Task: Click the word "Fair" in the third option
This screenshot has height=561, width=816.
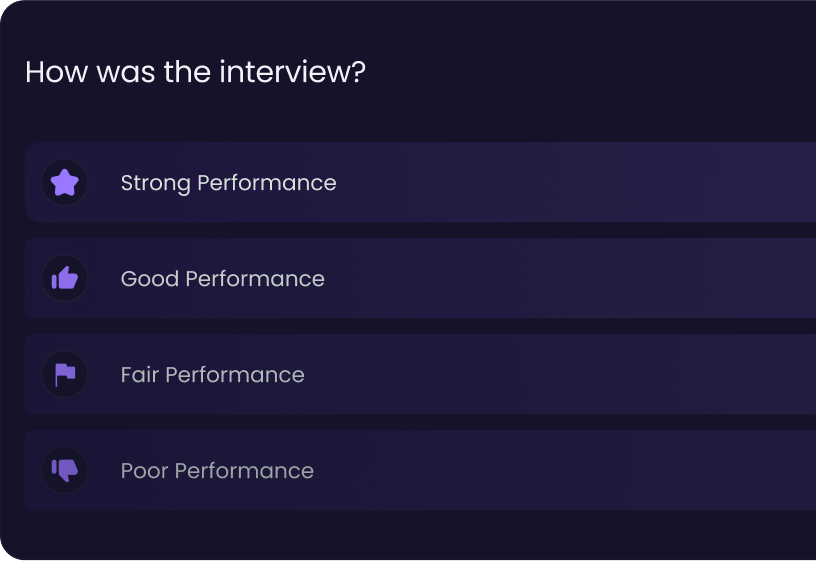Action: tap(139, 375)
